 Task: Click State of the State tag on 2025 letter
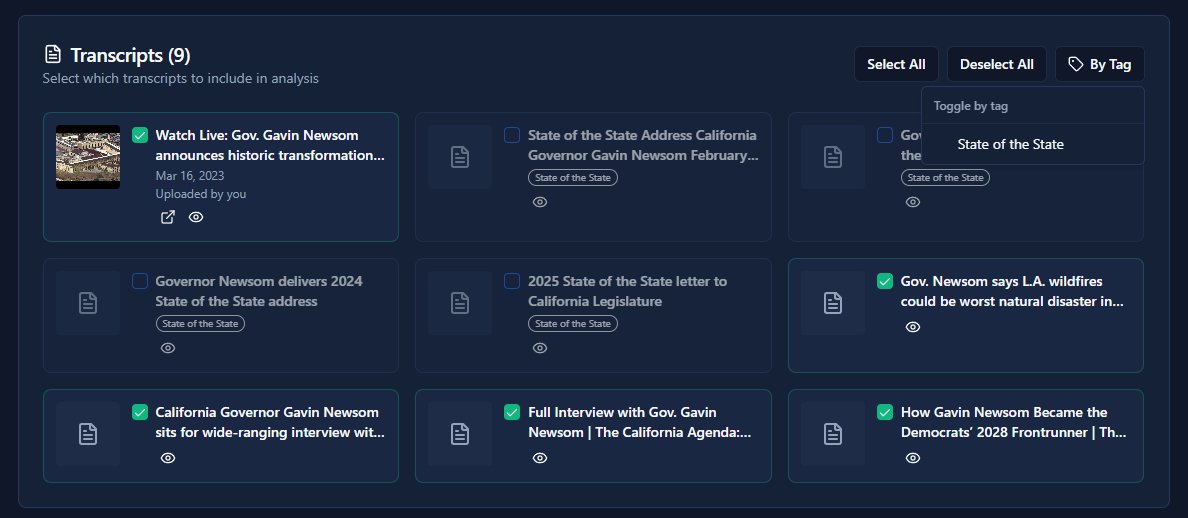tap(573, 324)
